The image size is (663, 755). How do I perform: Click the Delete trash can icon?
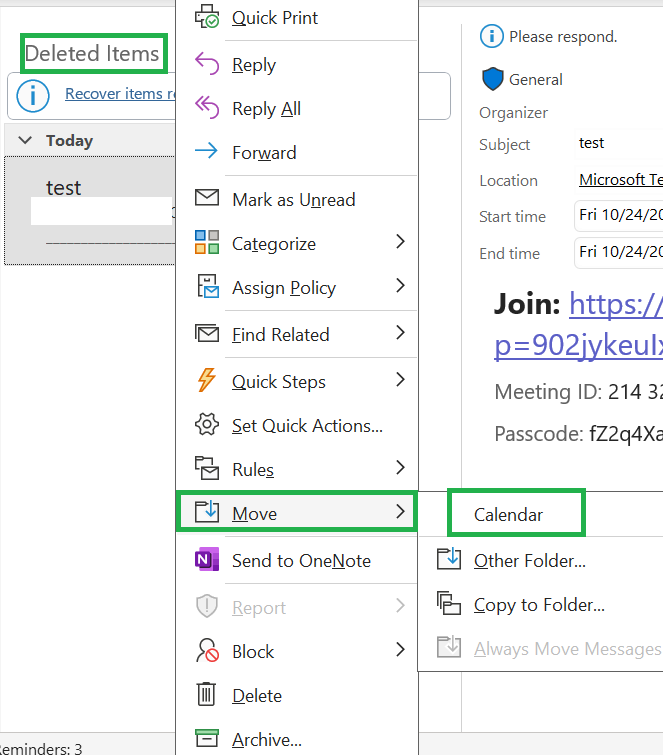[x=207, y=694]
